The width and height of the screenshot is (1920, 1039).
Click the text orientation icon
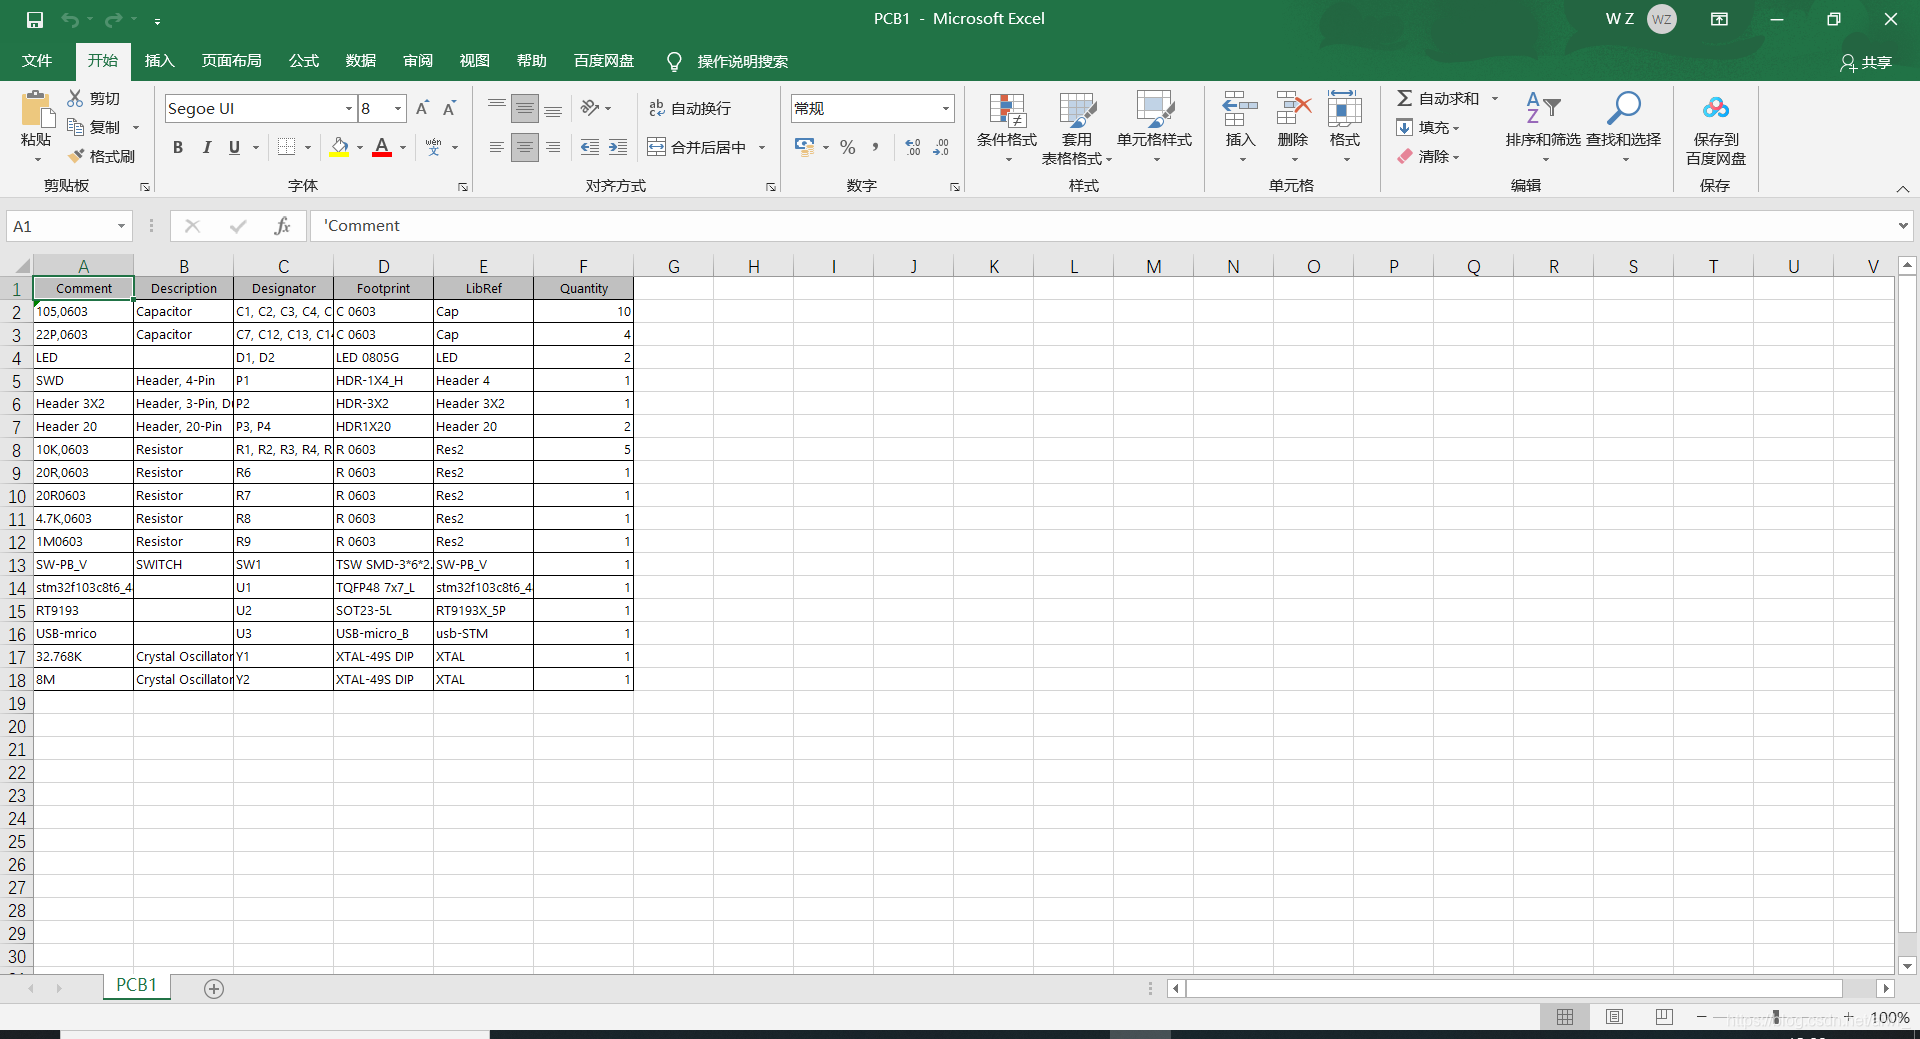pos(590,108)
